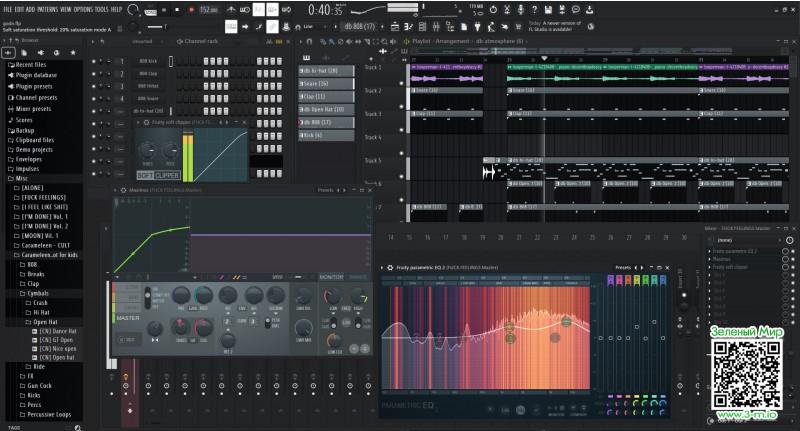The height and width of the screenshot is (431, 800).
Task: Toggle mute LED for 808 Clap channel
Action: point(93,74)
